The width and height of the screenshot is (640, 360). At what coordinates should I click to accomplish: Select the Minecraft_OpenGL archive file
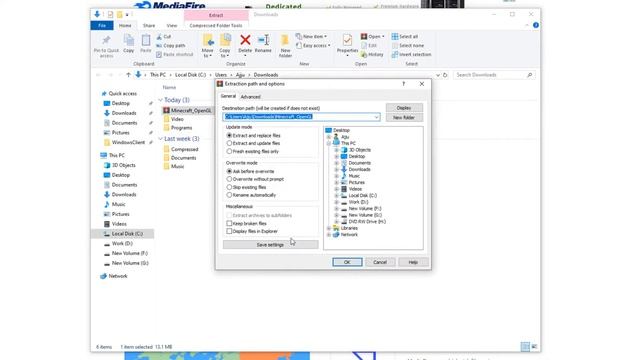click(x=187, y=111)
